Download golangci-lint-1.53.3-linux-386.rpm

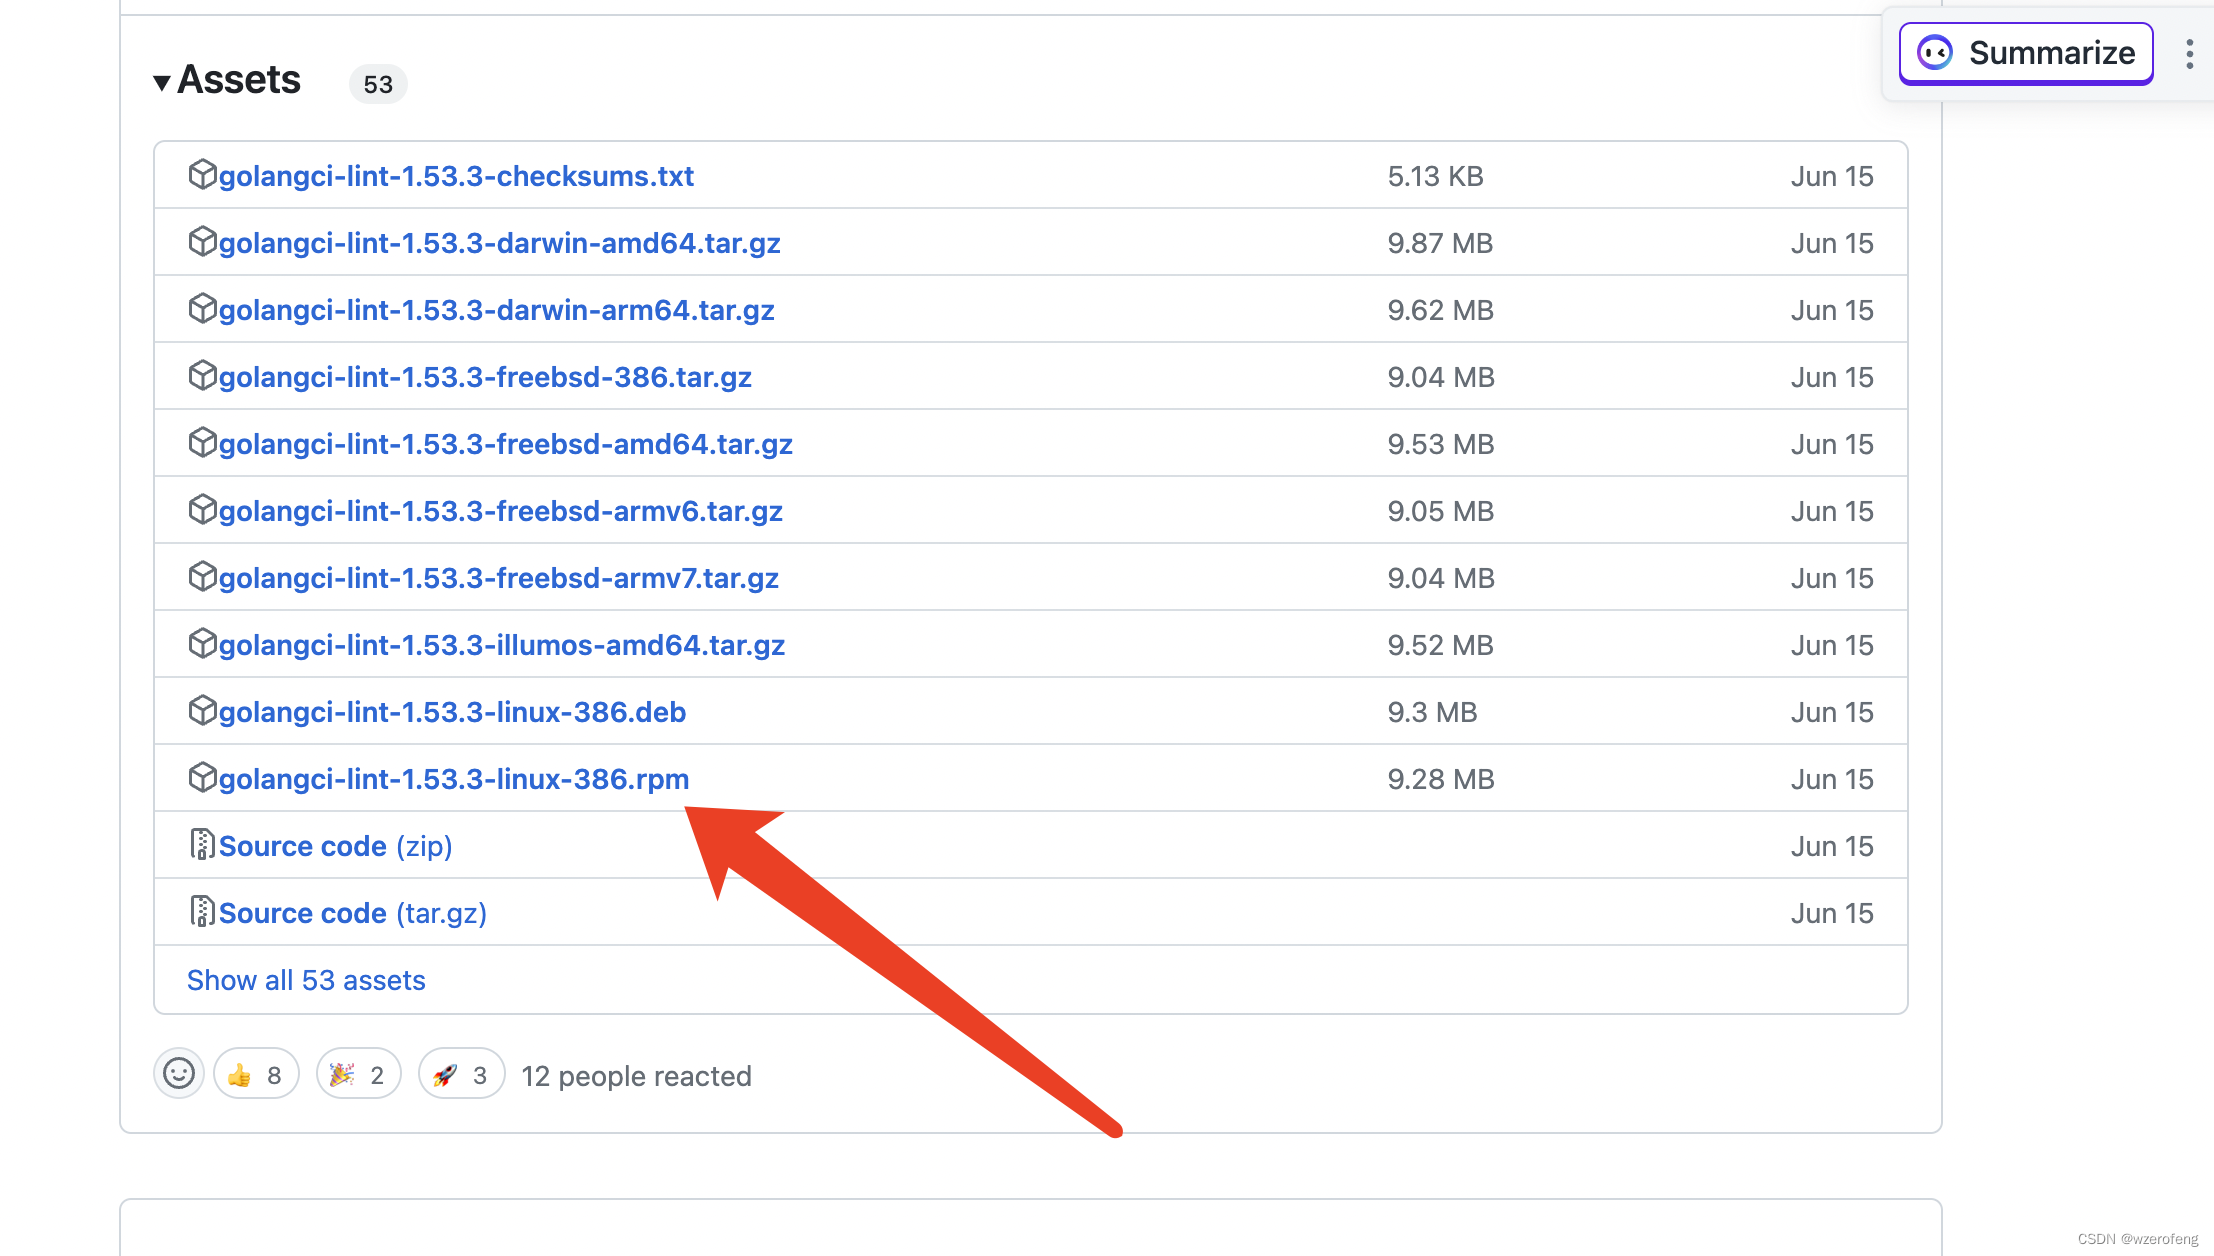click(453, 779)
